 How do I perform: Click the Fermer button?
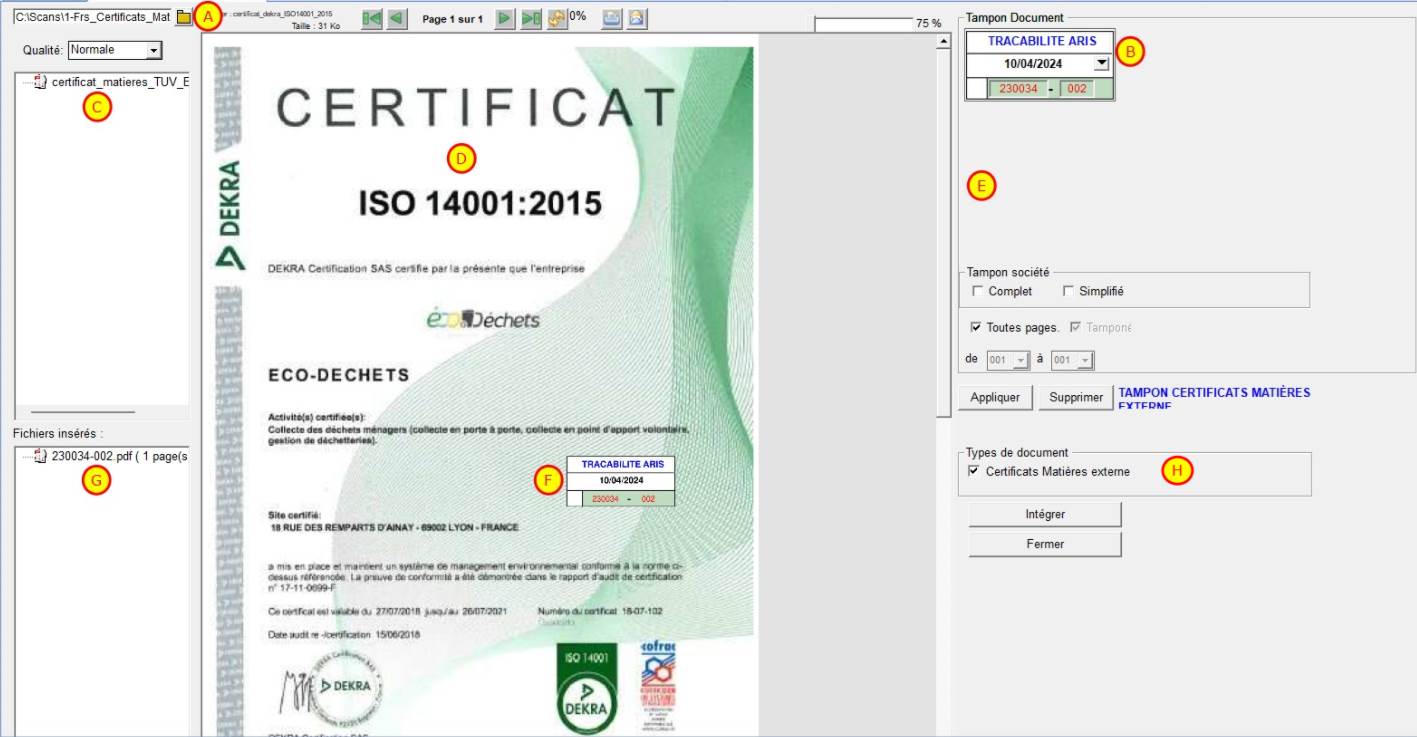[x=1045, y=544]
